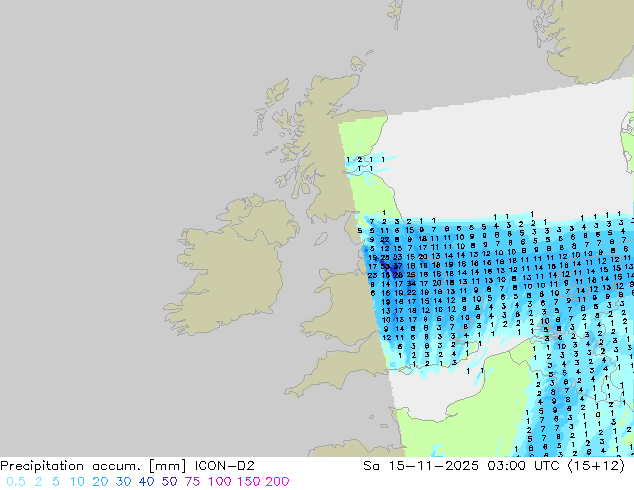Click the 100 mm legend value

220,482
